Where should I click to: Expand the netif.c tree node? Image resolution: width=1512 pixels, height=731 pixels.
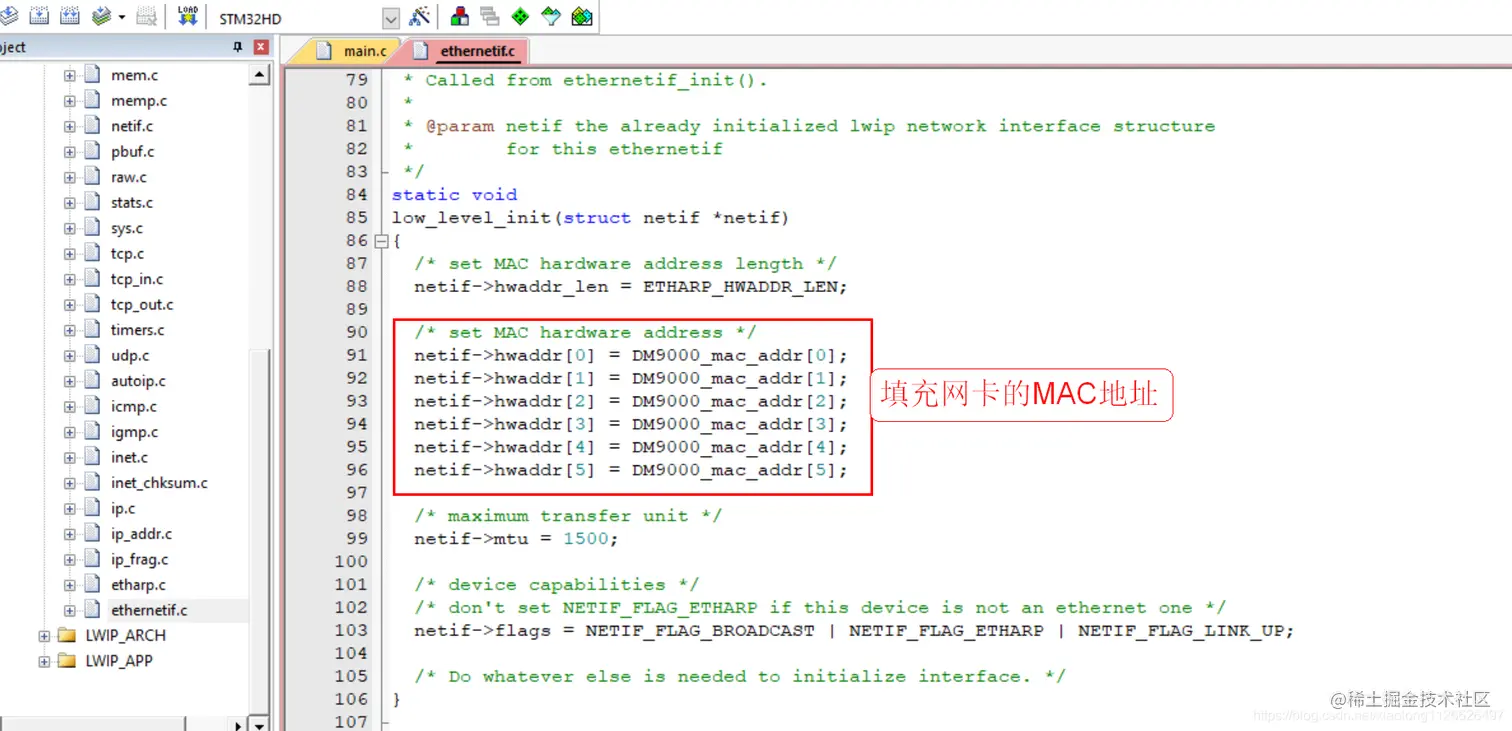(70, 127)
